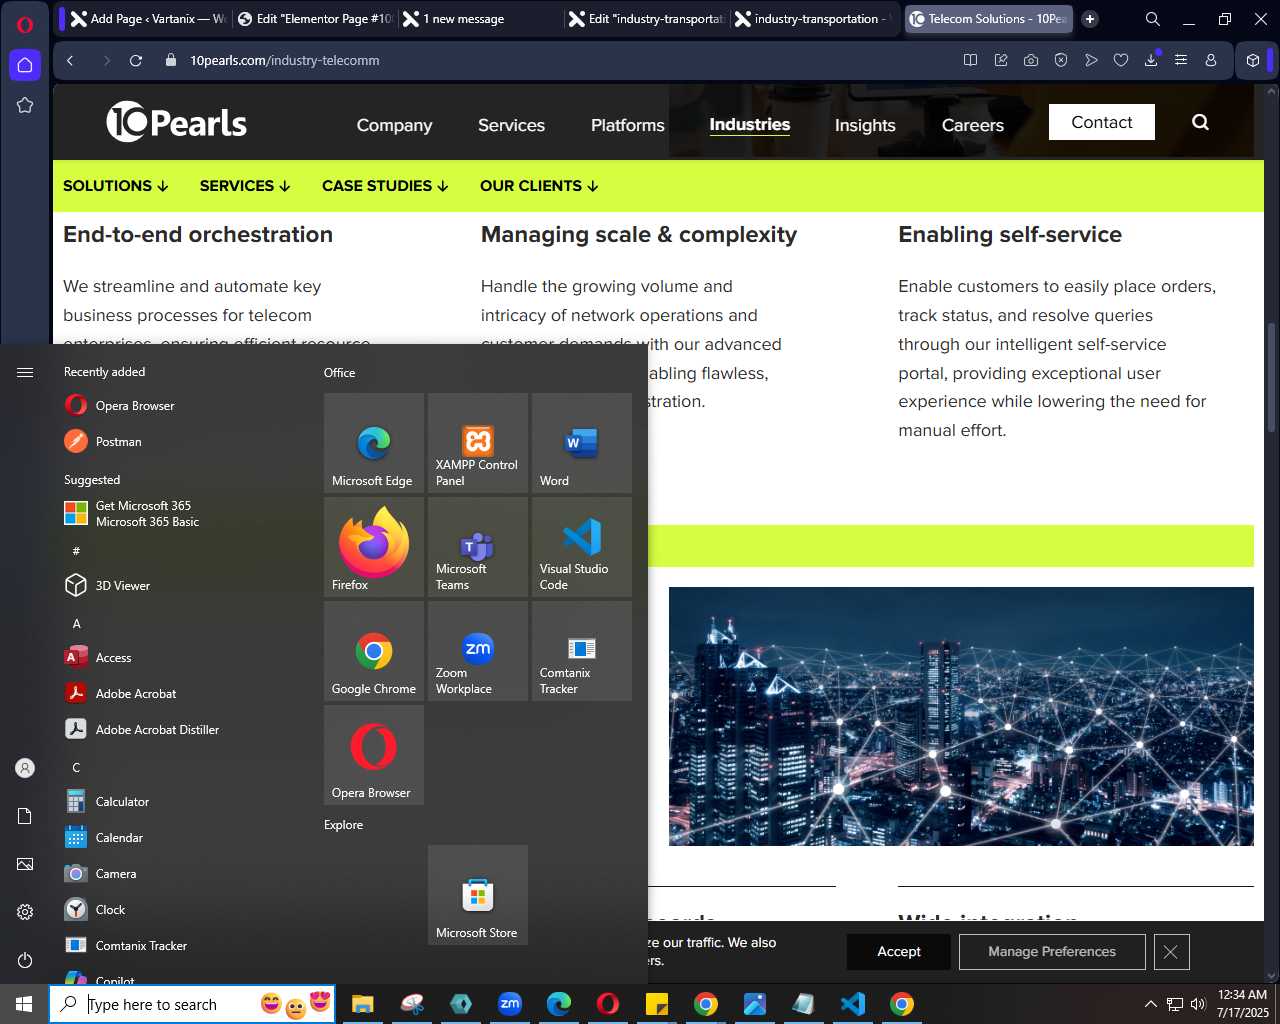The width and height of the screenshot is (1280, 1024).
Task: Switch to 'Add Page ‹ Vartanix' browser tab
Action: click(147, 19)
